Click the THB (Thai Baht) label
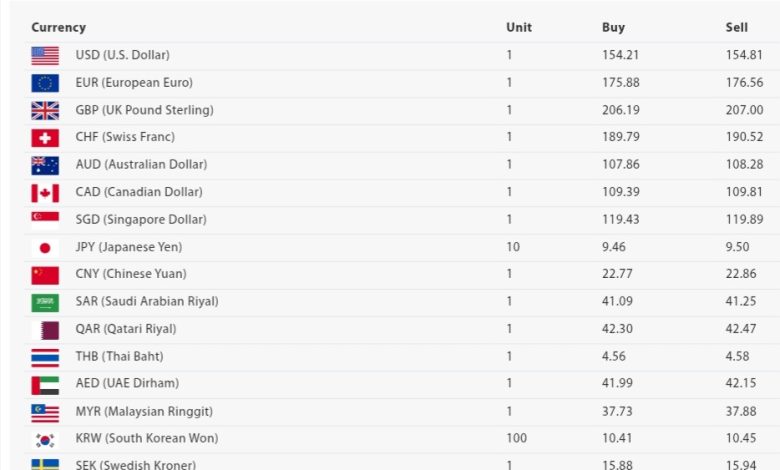This screenshot has height=470, width=780. [x=119, y=356]
